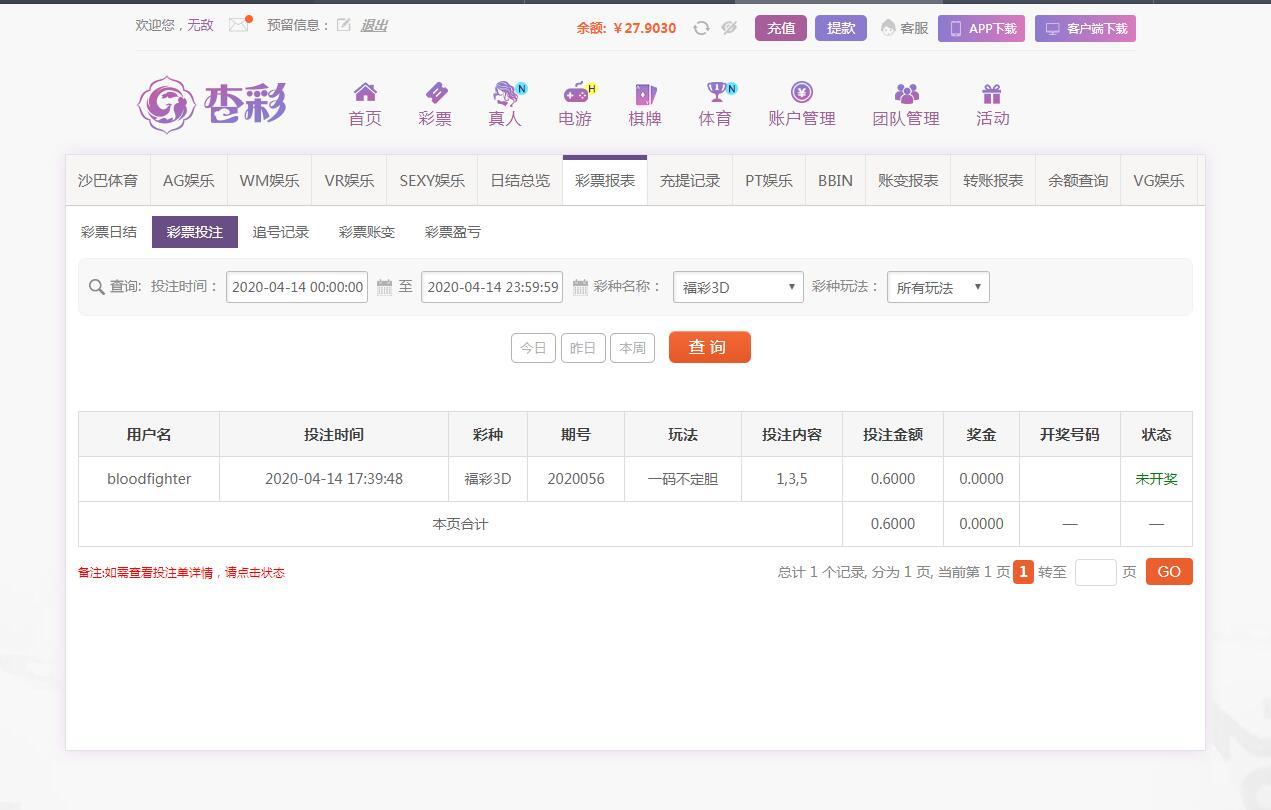Hide the balance with eye icon

point(729,28)
